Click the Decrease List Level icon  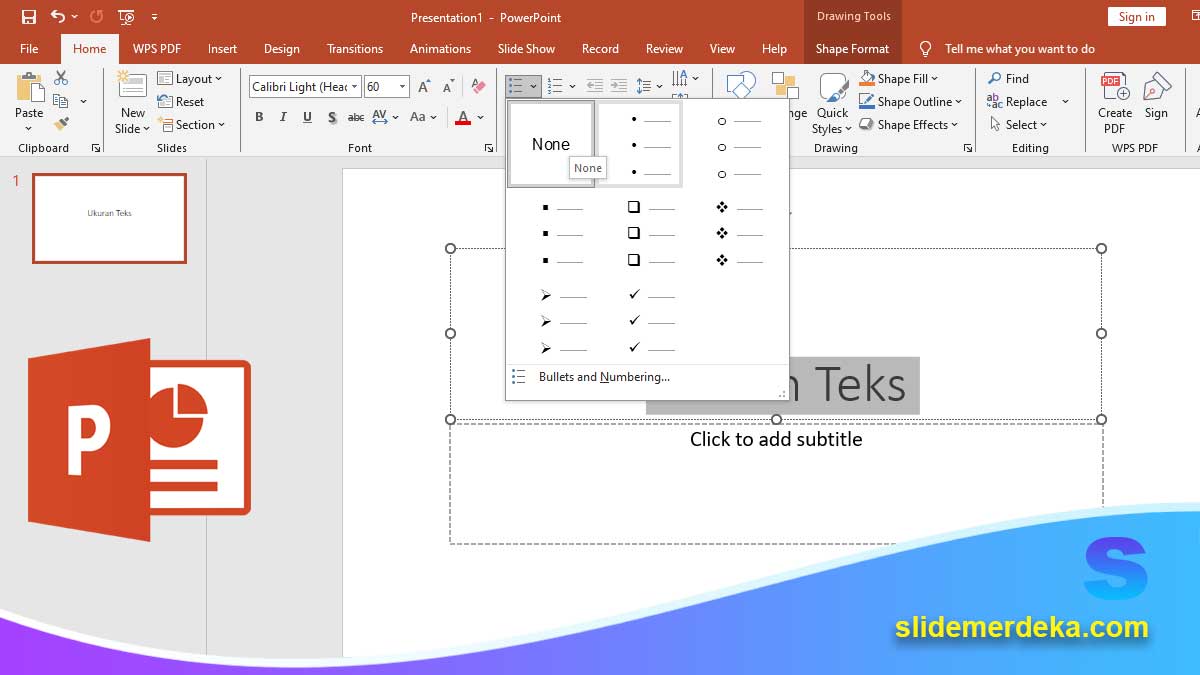coord(595,87)
